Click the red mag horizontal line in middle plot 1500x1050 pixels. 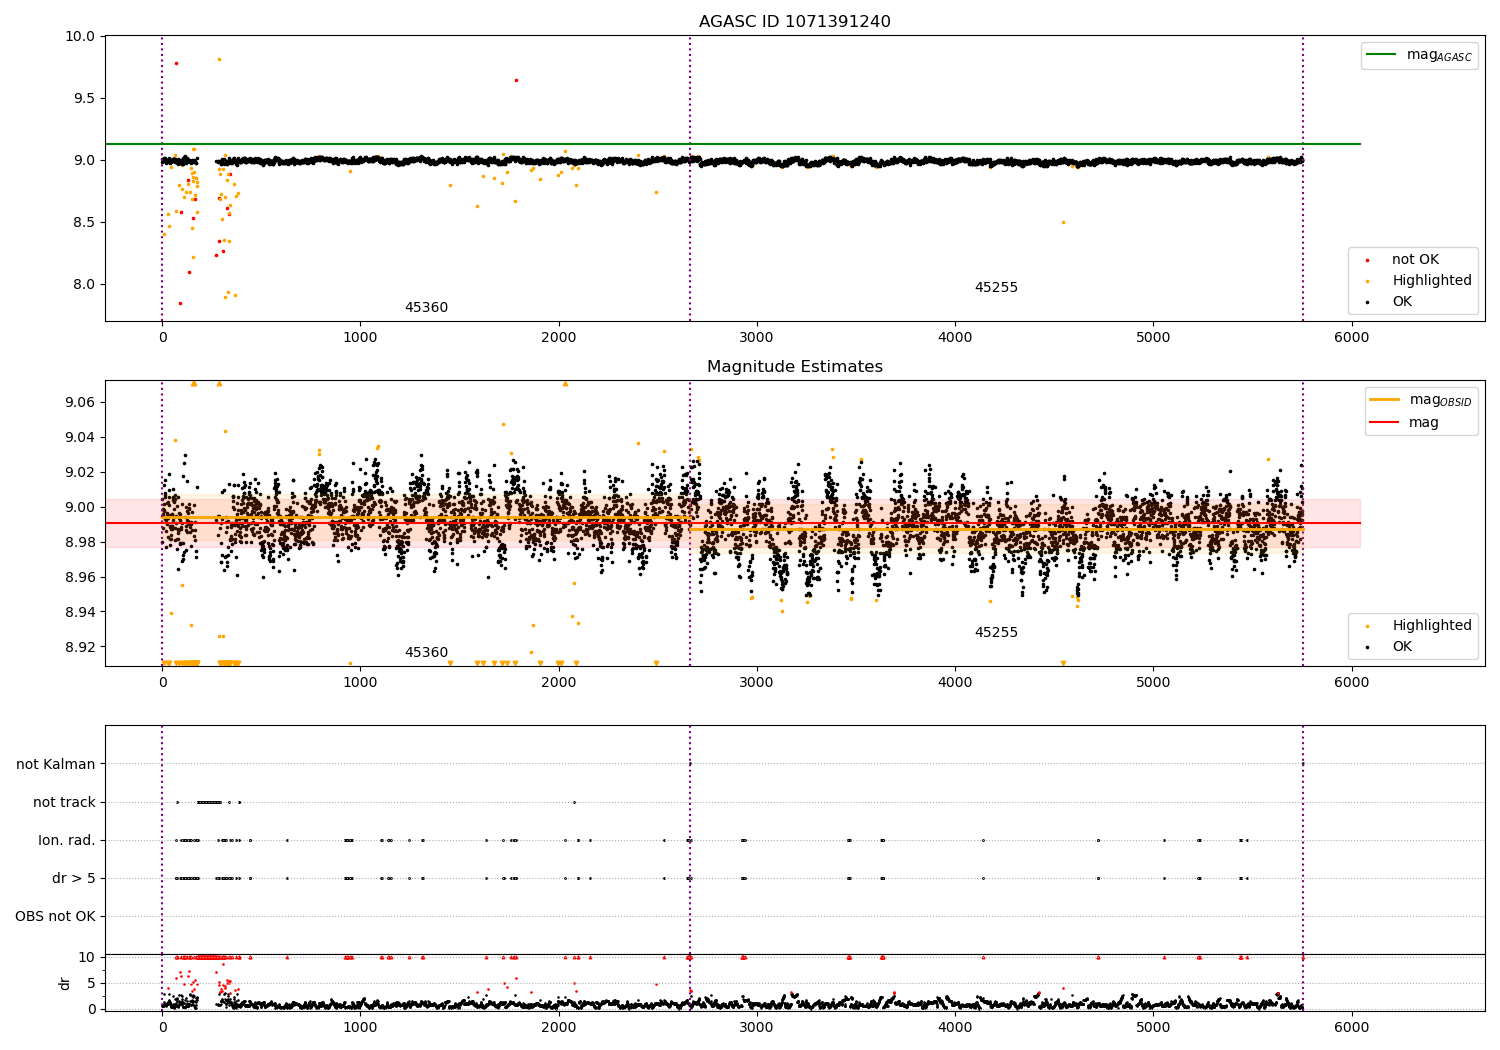click(x=733, y=523)
